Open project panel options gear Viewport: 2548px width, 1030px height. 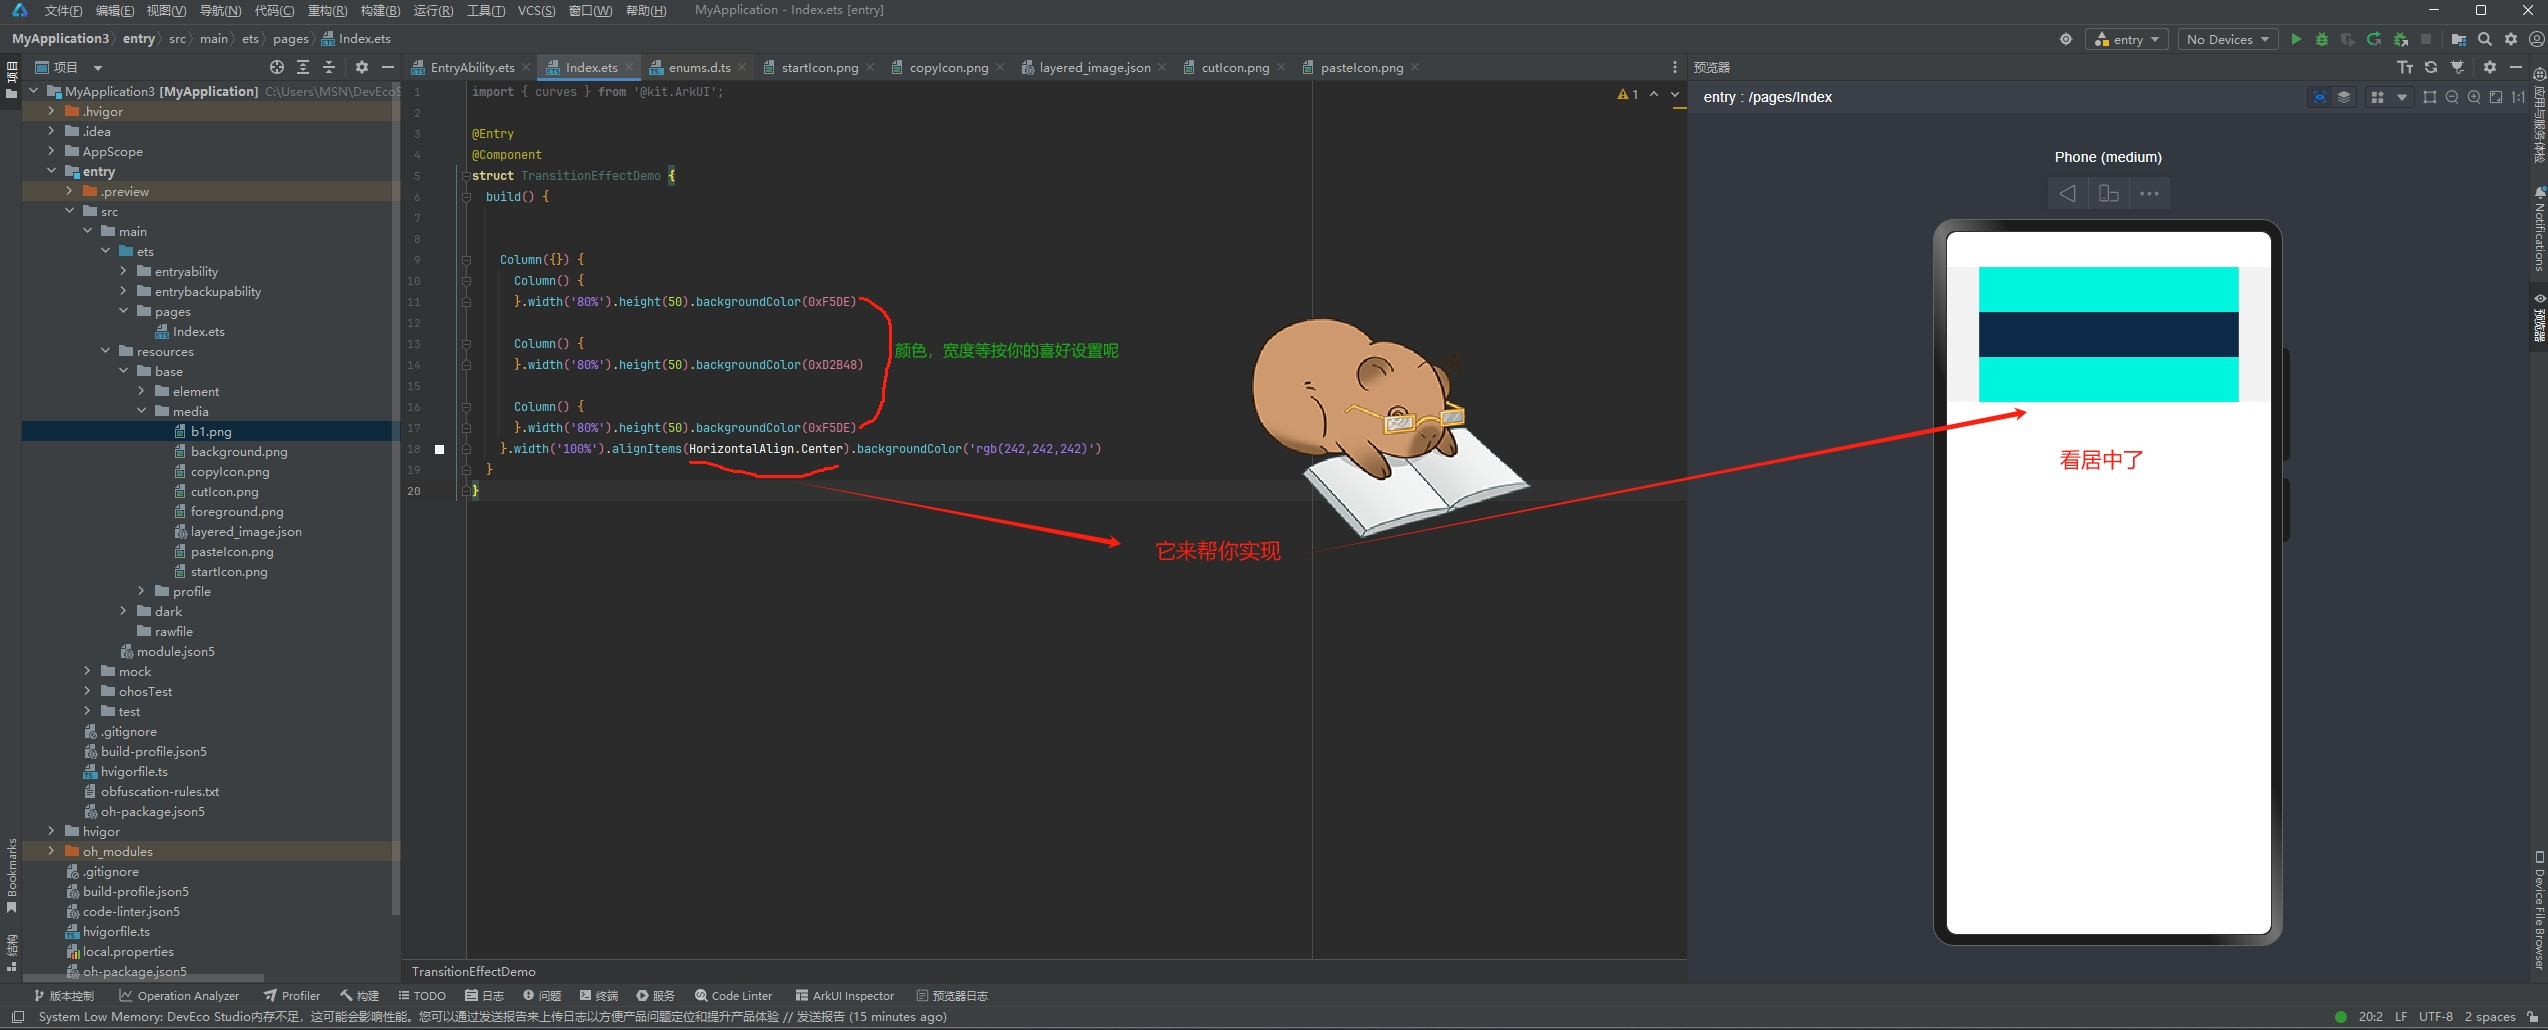click(362, 67)
